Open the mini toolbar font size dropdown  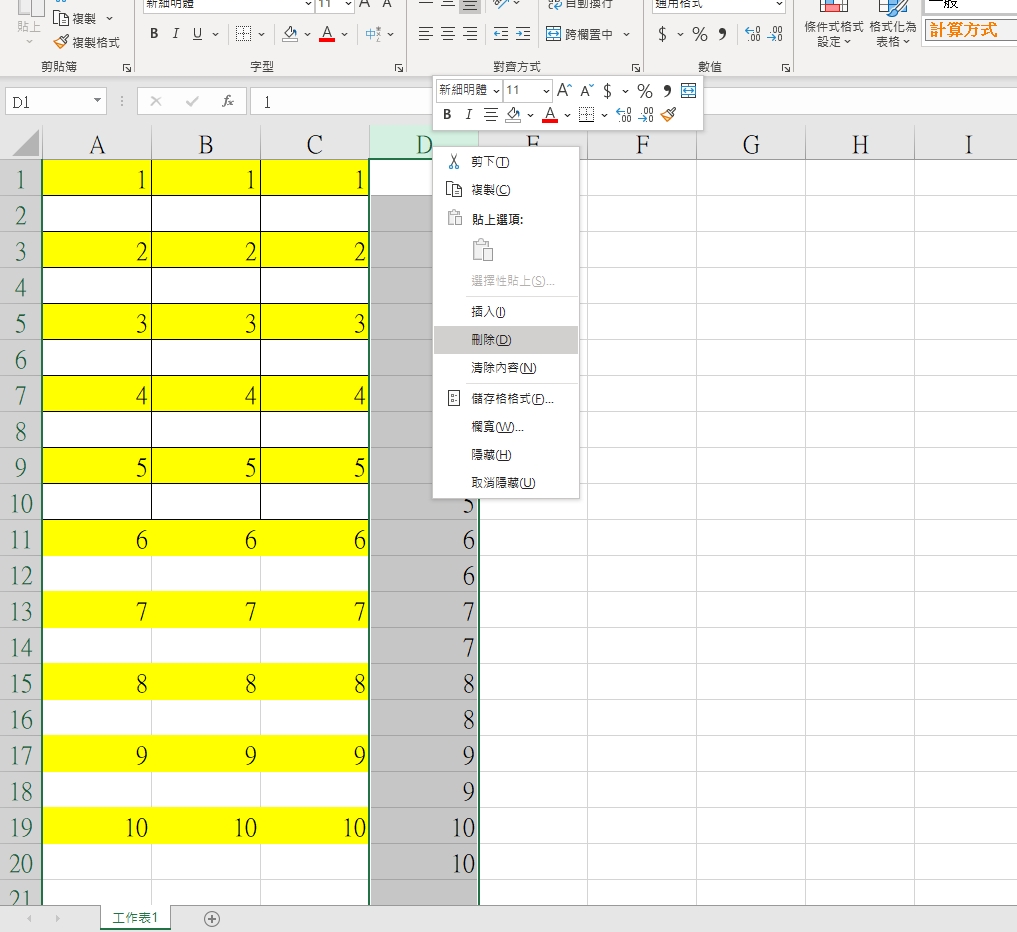[546, 90]
